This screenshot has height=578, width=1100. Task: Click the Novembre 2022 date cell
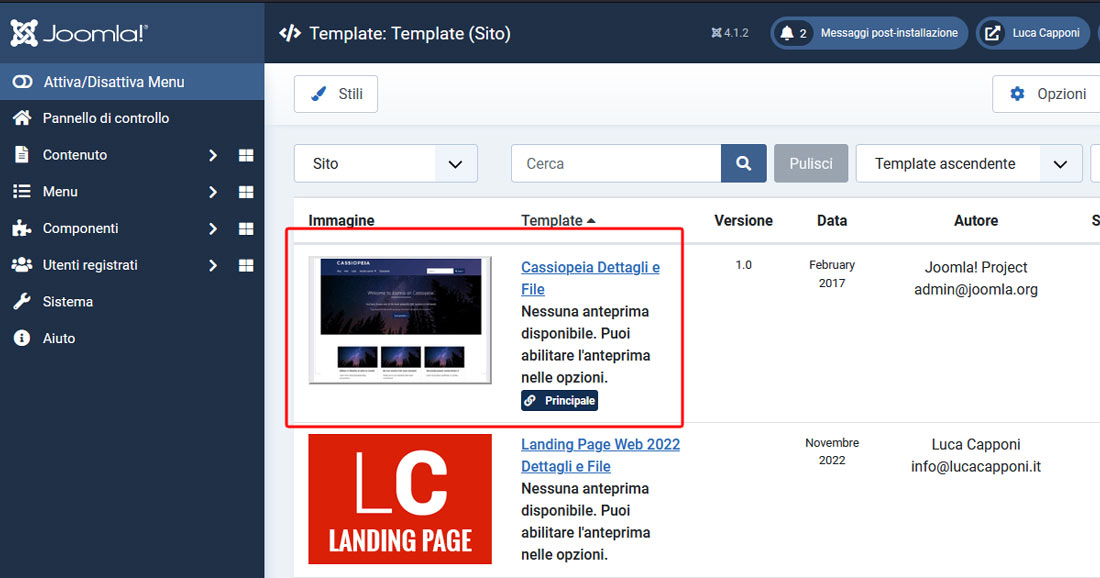click(832, 451)
